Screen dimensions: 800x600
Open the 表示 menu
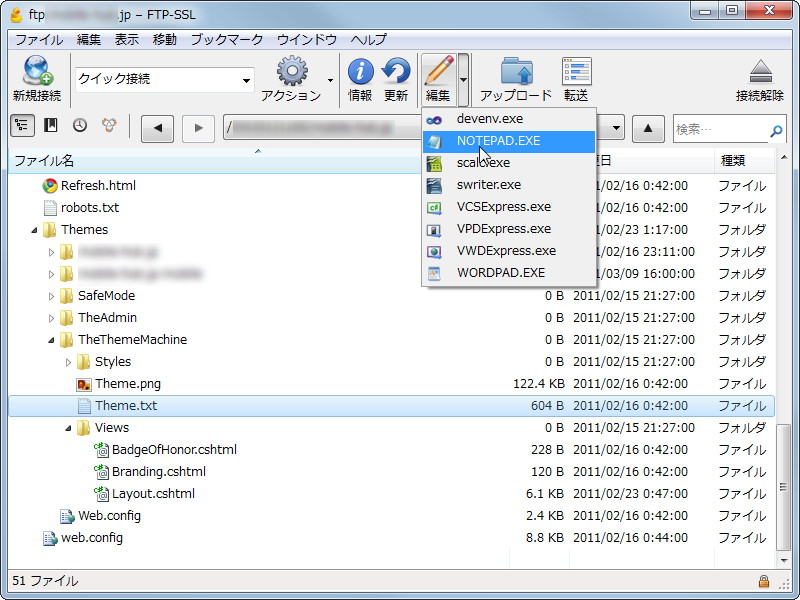[x=127, y=39]
